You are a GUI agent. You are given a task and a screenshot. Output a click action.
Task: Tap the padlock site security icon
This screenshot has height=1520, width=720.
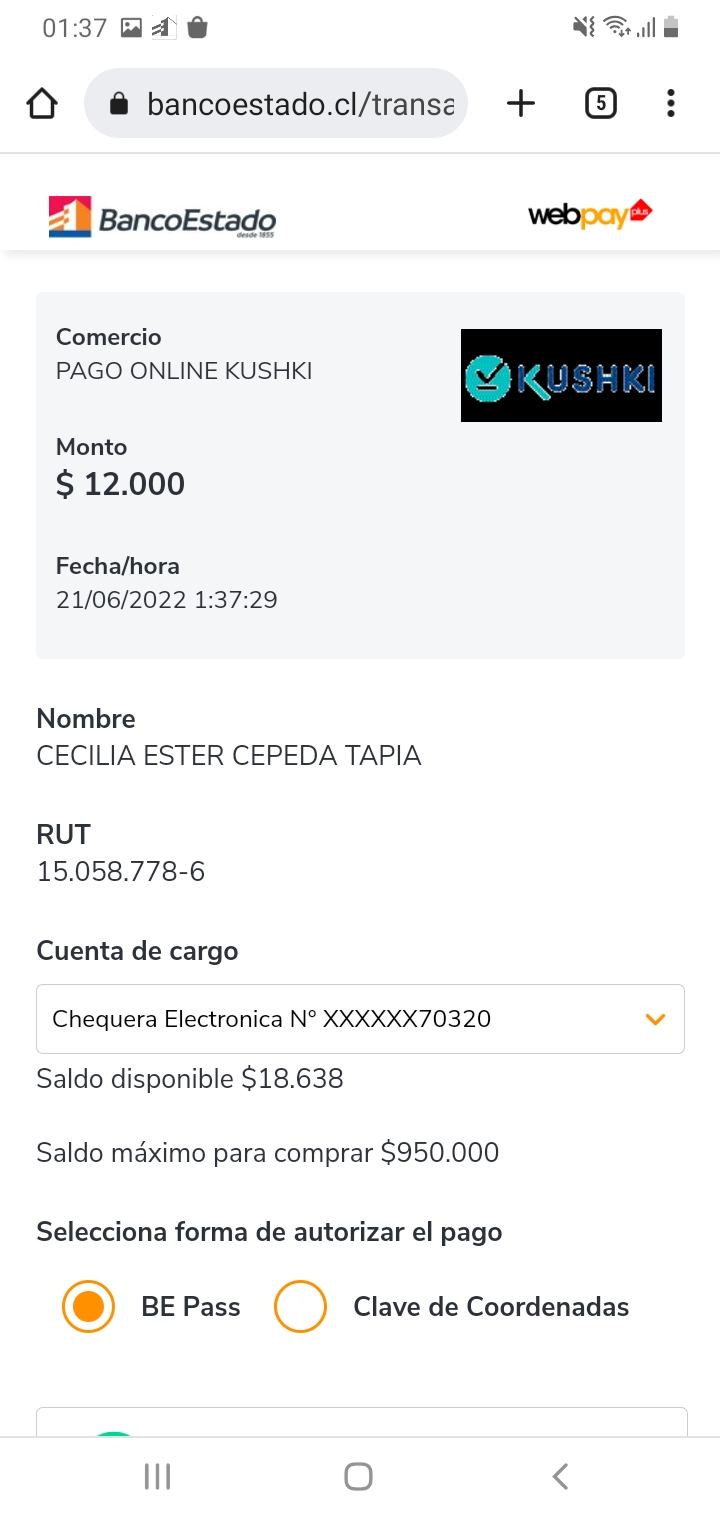point(119,103)
